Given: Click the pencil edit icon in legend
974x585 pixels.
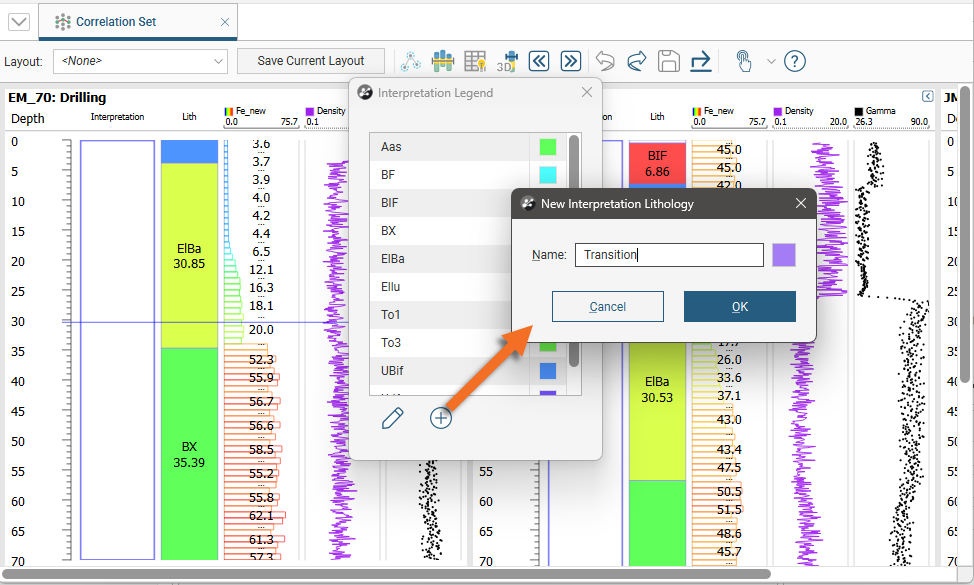Looking at the screenshot, I should pos(393,418).
